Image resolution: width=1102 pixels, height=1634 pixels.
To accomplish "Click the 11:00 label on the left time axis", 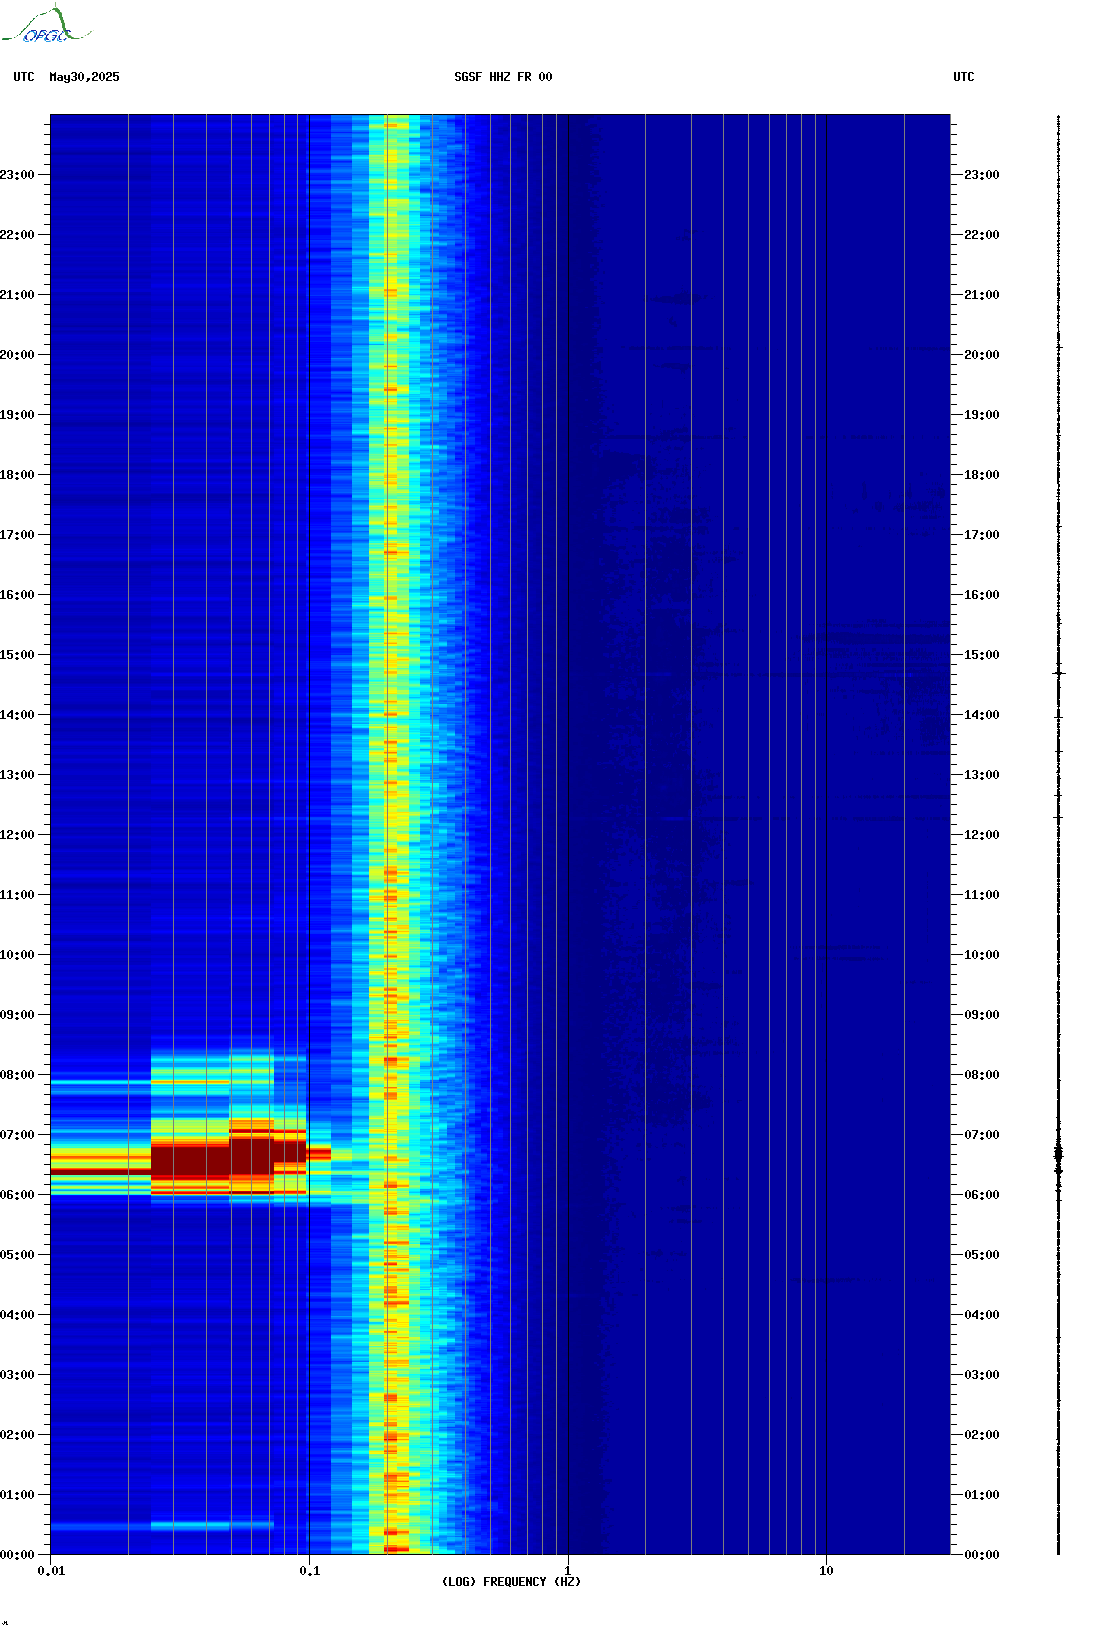I will (x=17, y=895).
